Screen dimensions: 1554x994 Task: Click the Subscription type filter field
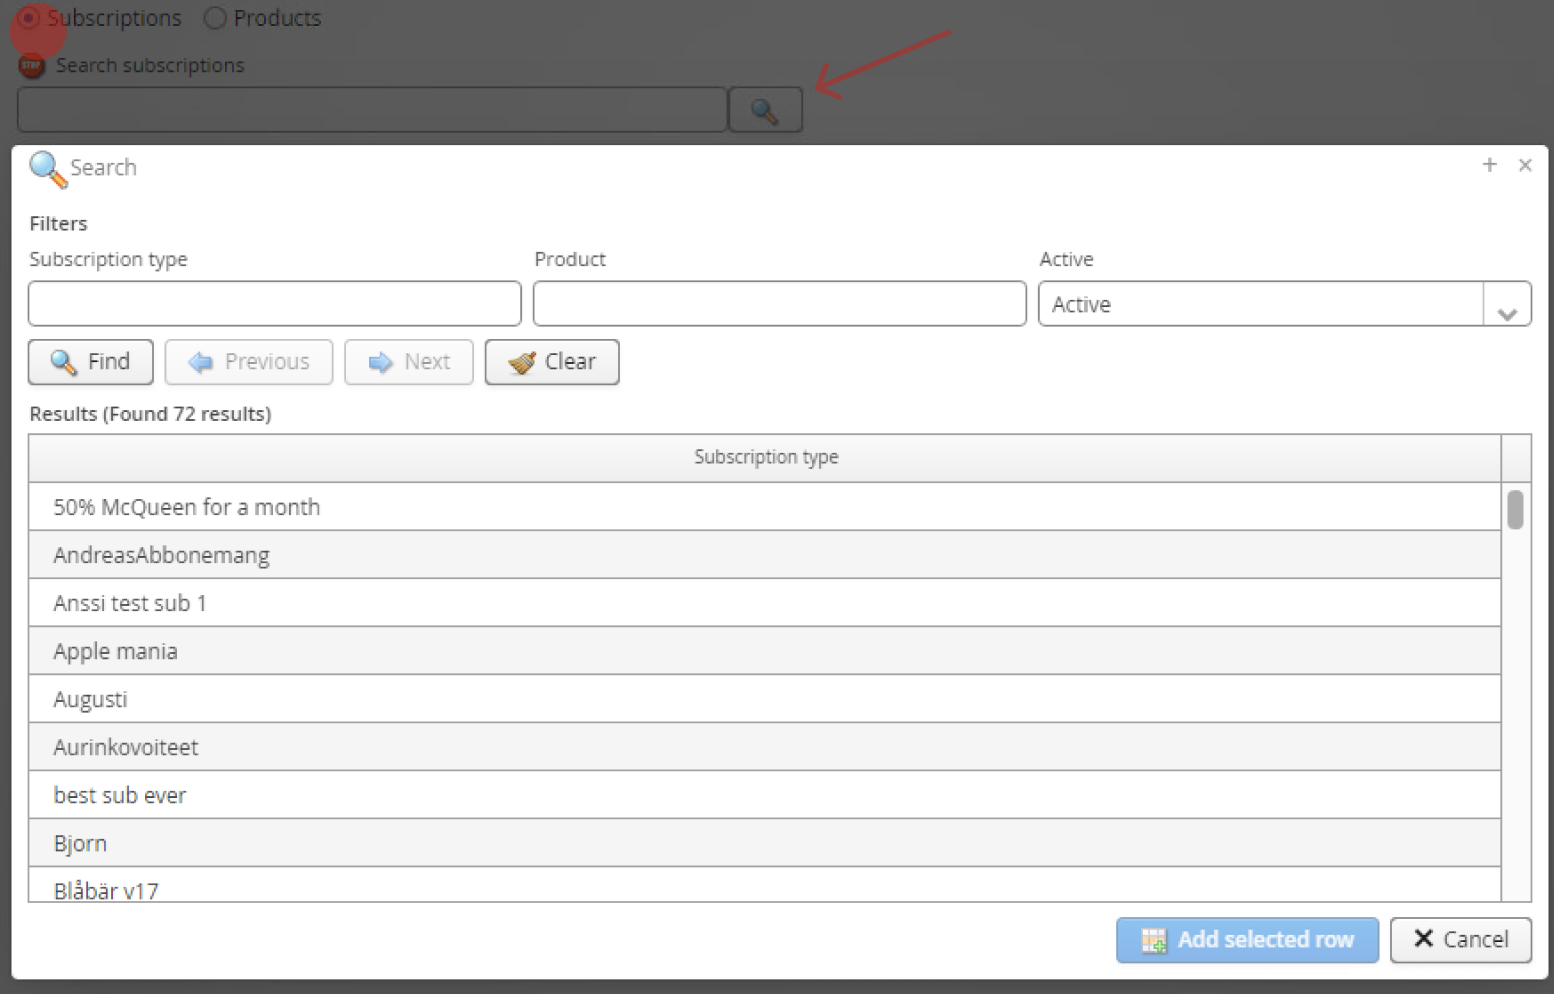(x=275, y=304)
